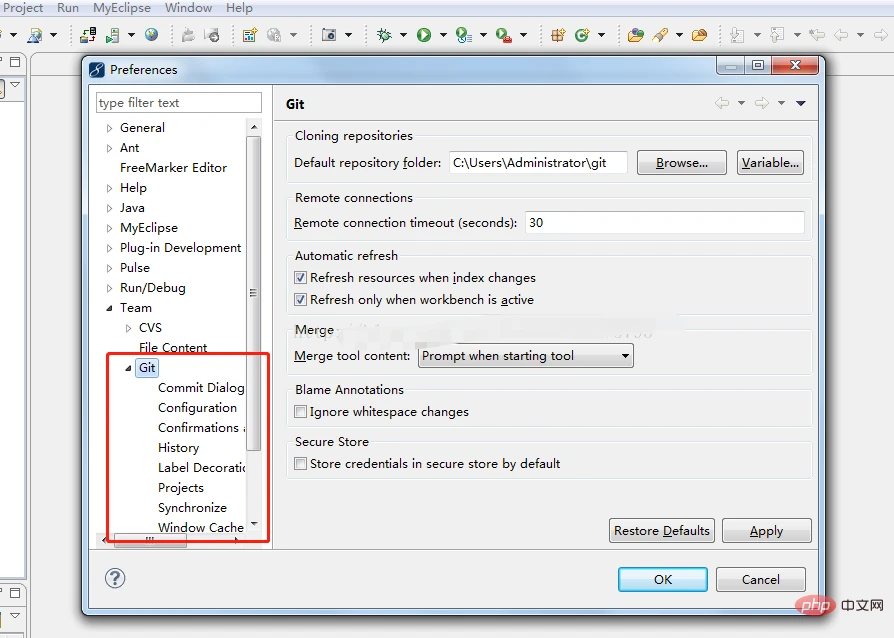The width and height of the screenshot is (894, 638).
Task: Select Plug-in Development in tree
Action: [180, 248]
